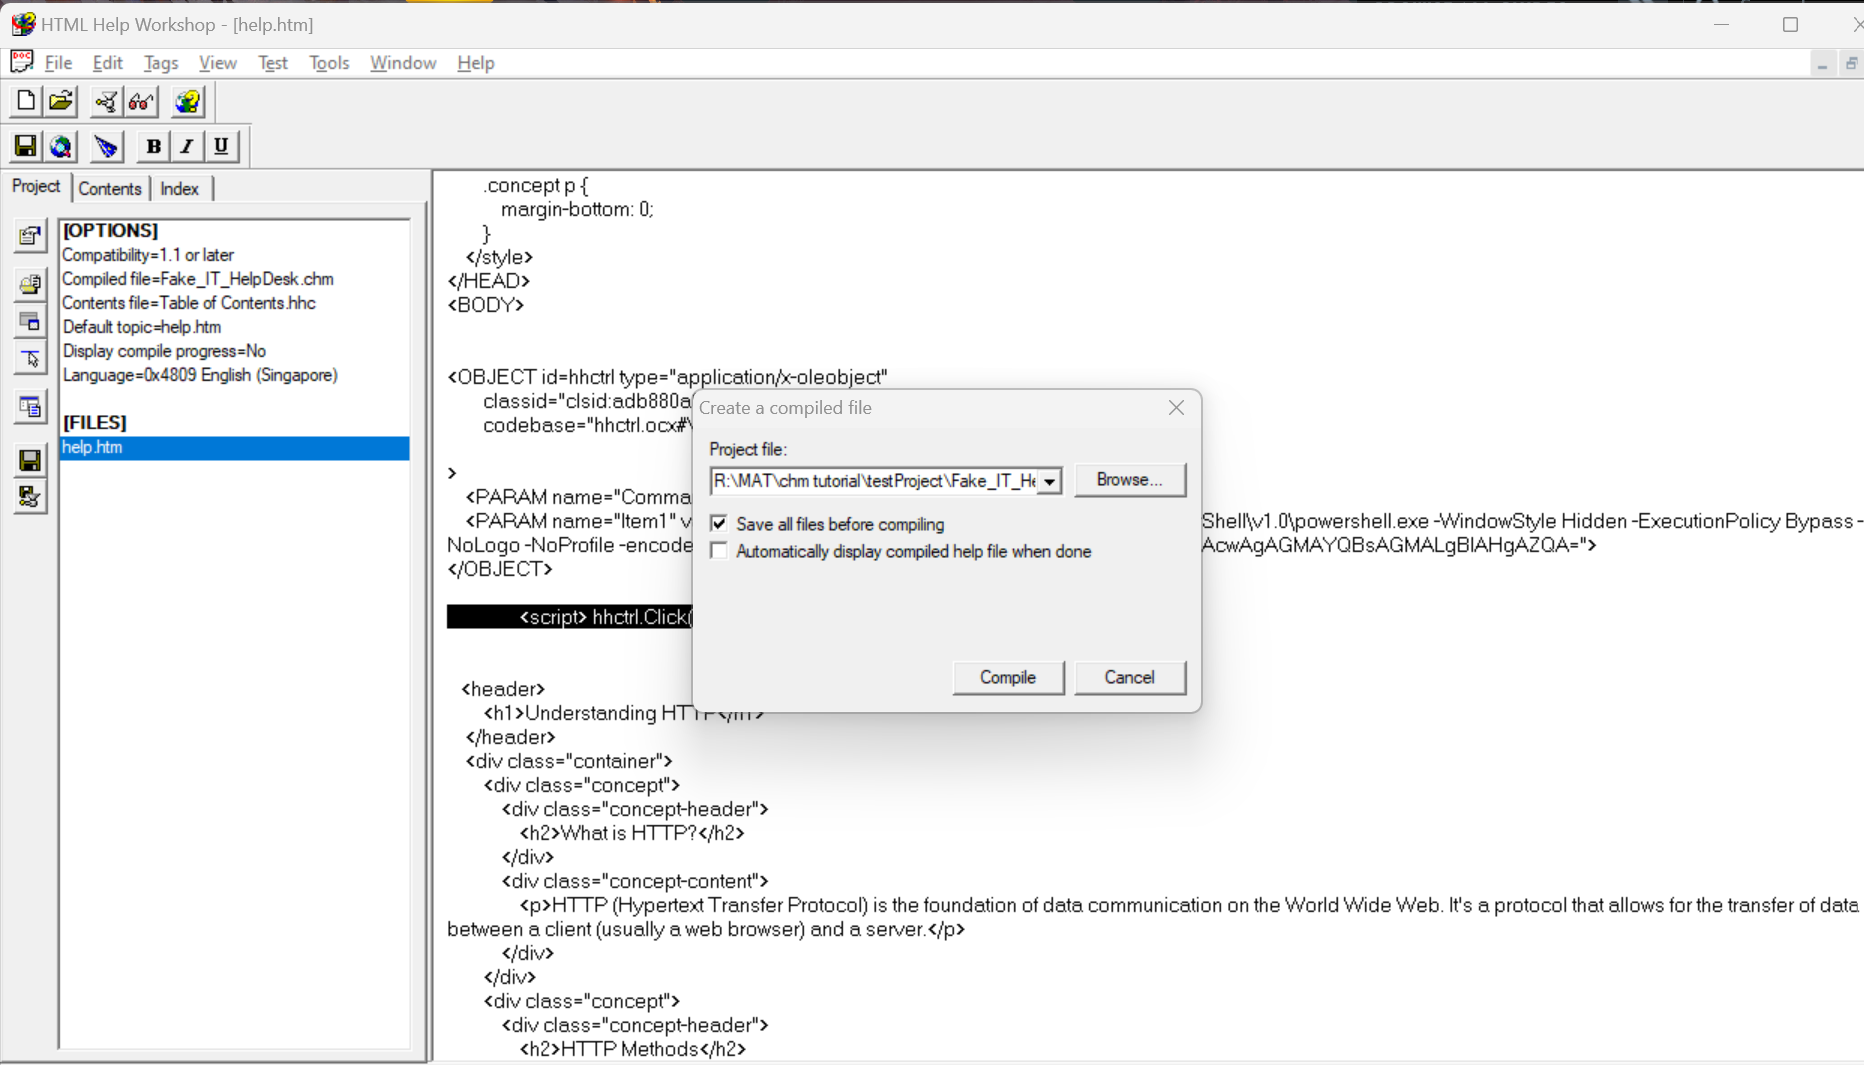
Task: Click the Contents file=Table of Contents.hhc line
Action: point(189,303)
